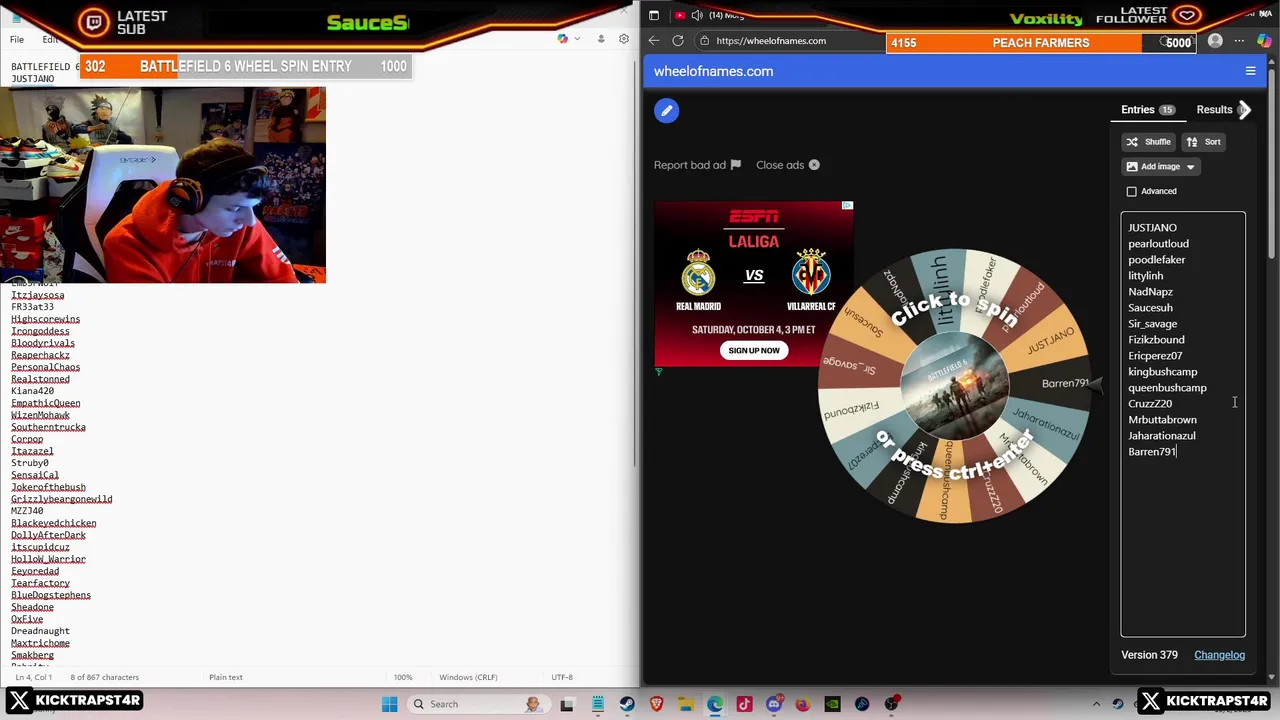This screenshot has height=720, width=1280.
Task: Open File Explorer from the taskbar
Action: (686, 704)
